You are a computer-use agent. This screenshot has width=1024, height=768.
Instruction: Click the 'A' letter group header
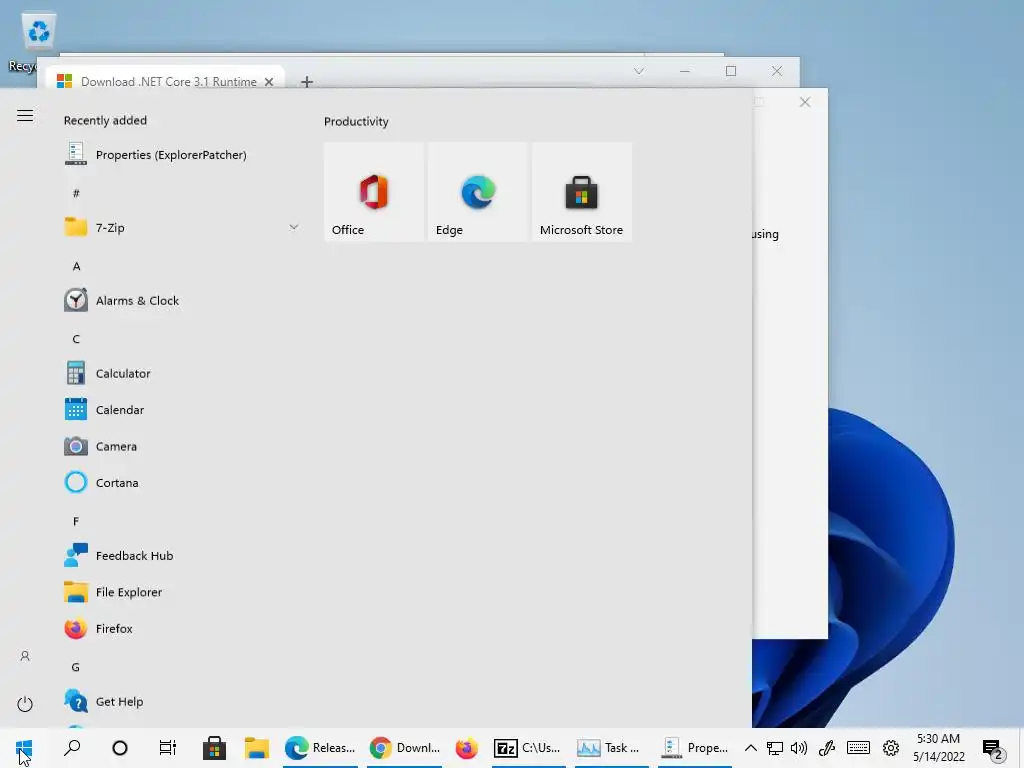coord(76,266)
